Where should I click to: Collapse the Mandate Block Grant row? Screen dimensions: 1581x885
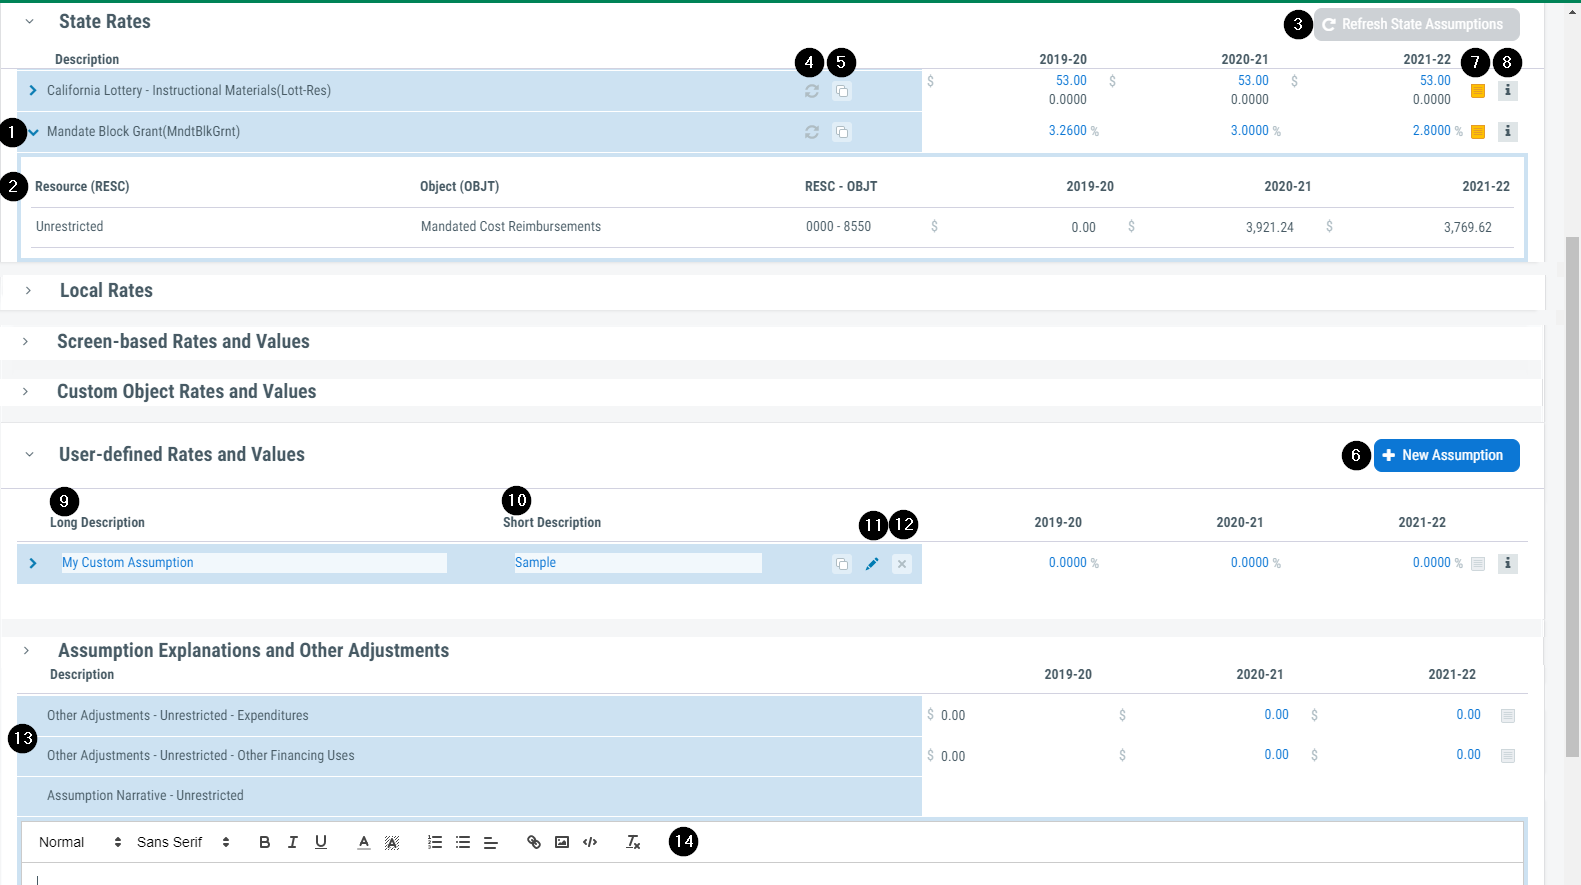pos(33,131)
